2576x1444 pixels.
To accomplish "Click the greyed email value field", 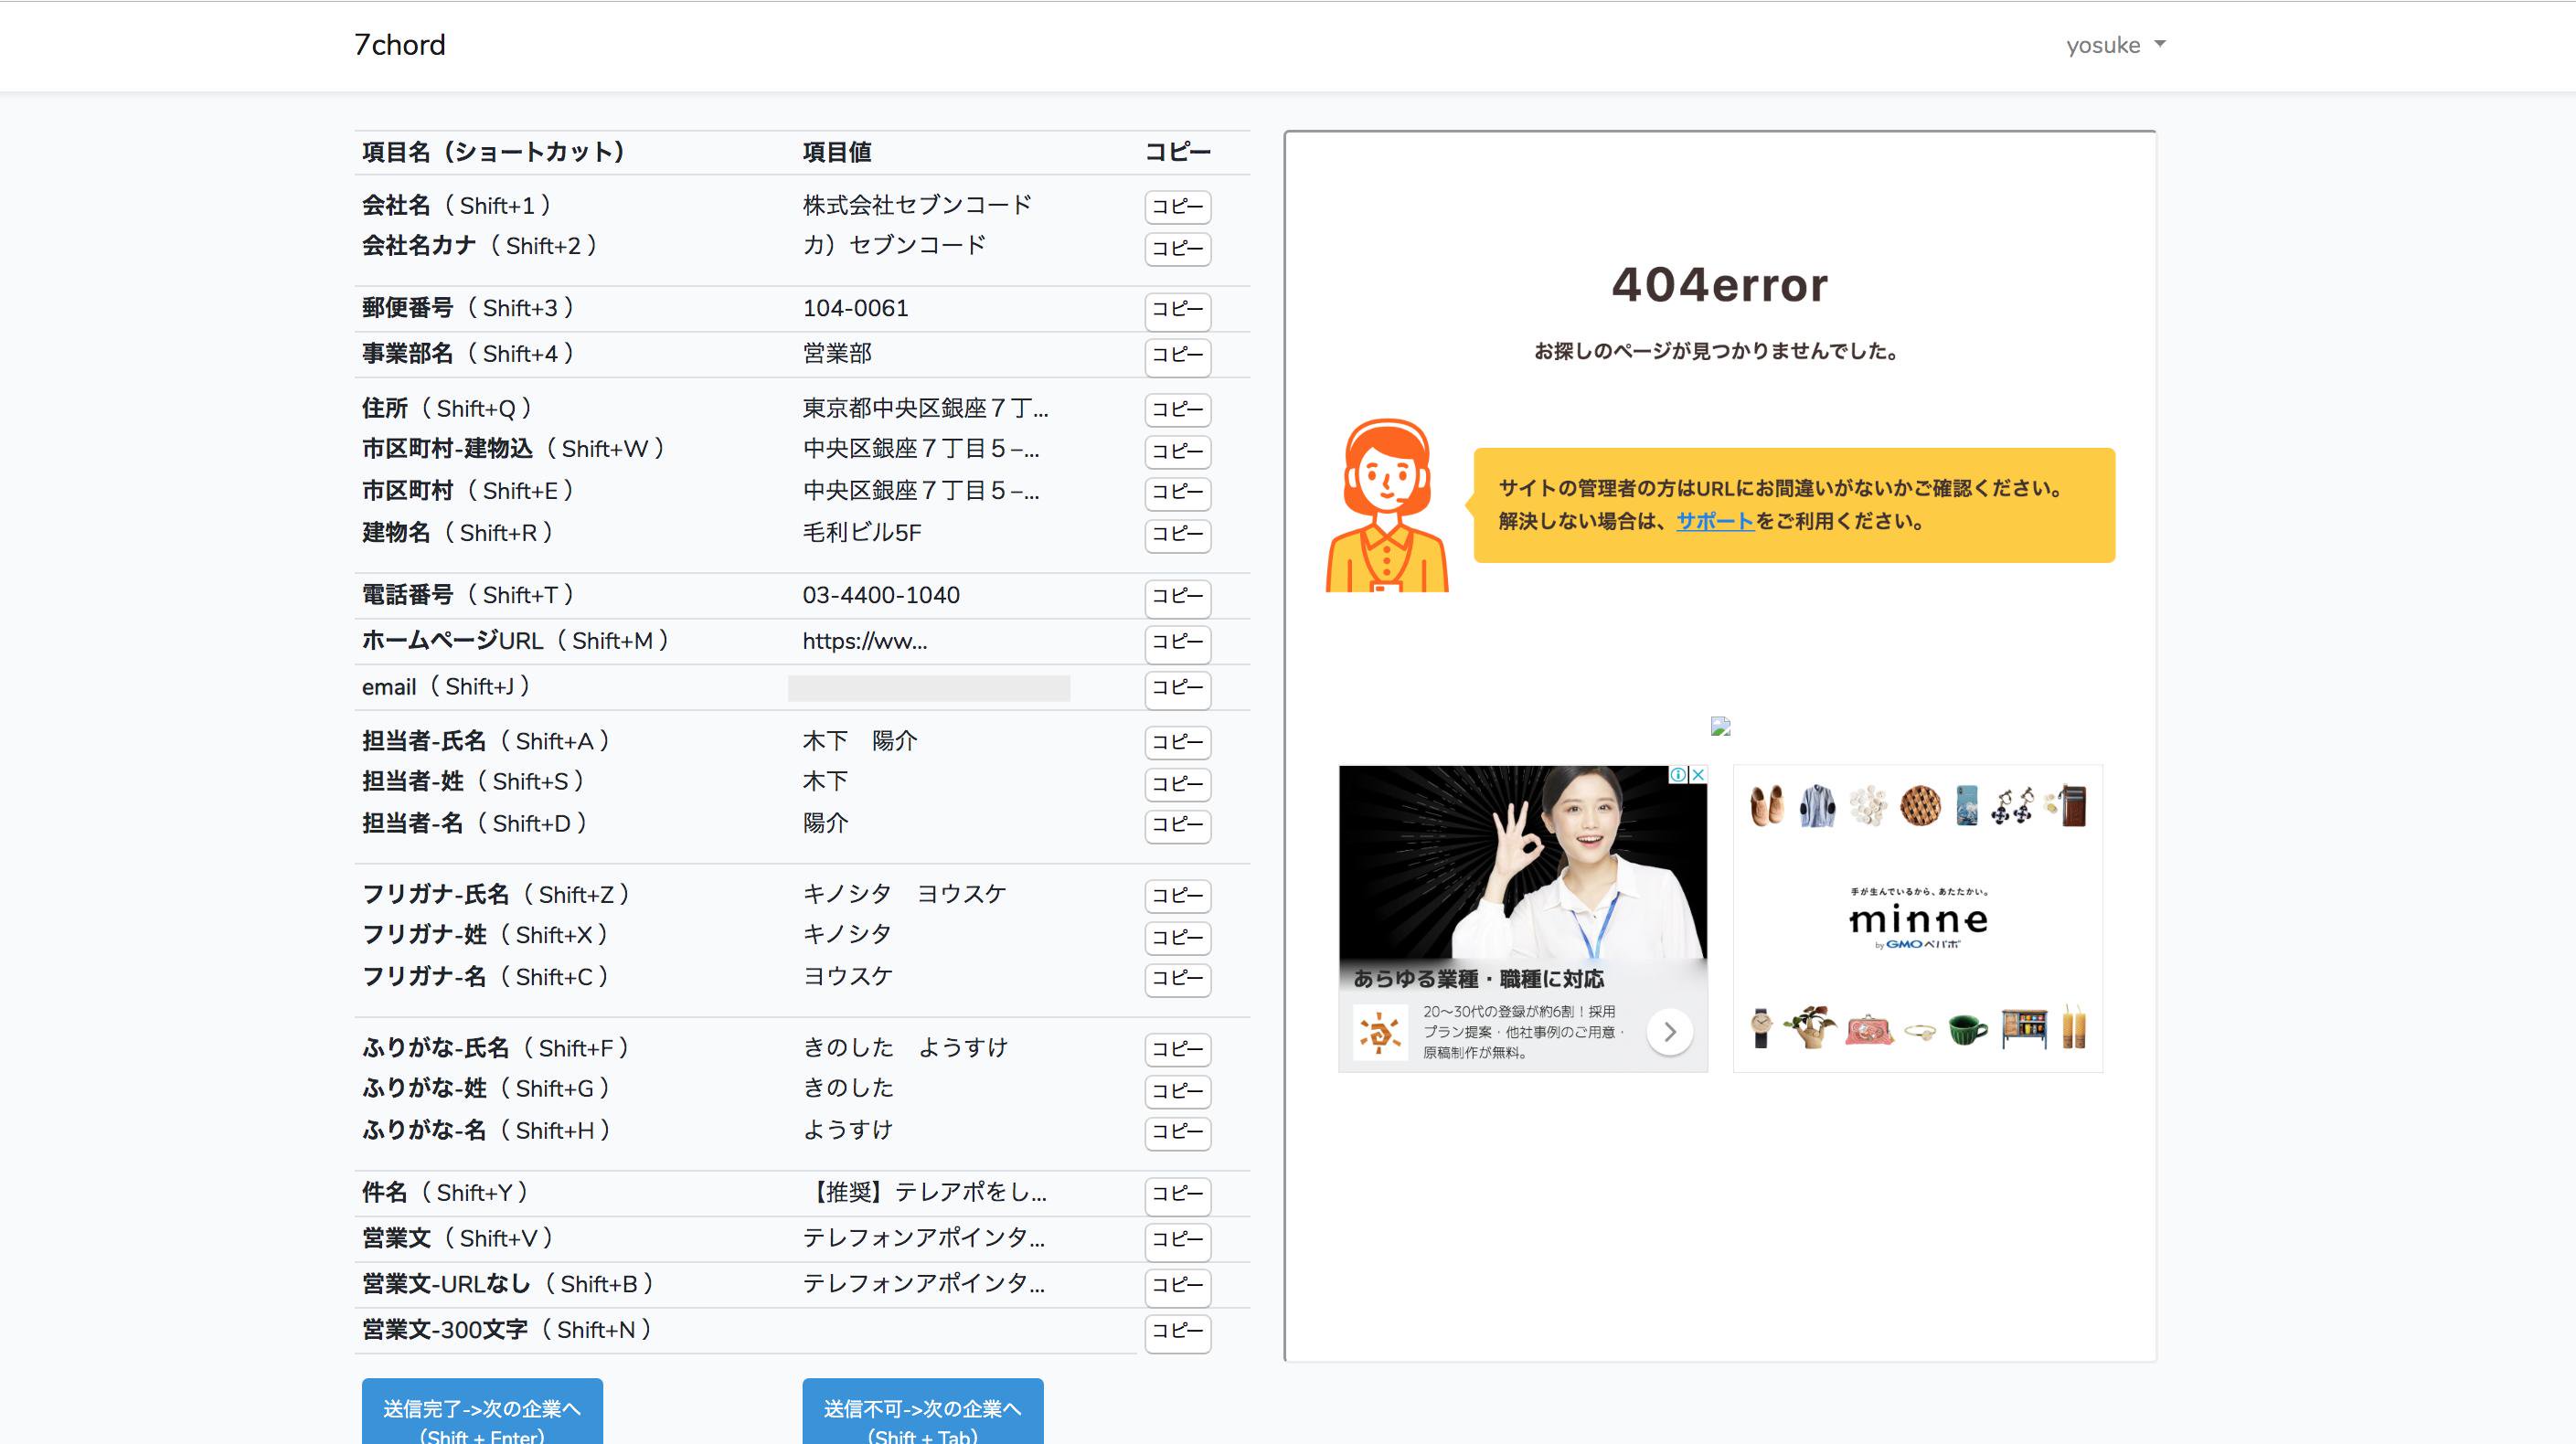I will coord(928,688).
